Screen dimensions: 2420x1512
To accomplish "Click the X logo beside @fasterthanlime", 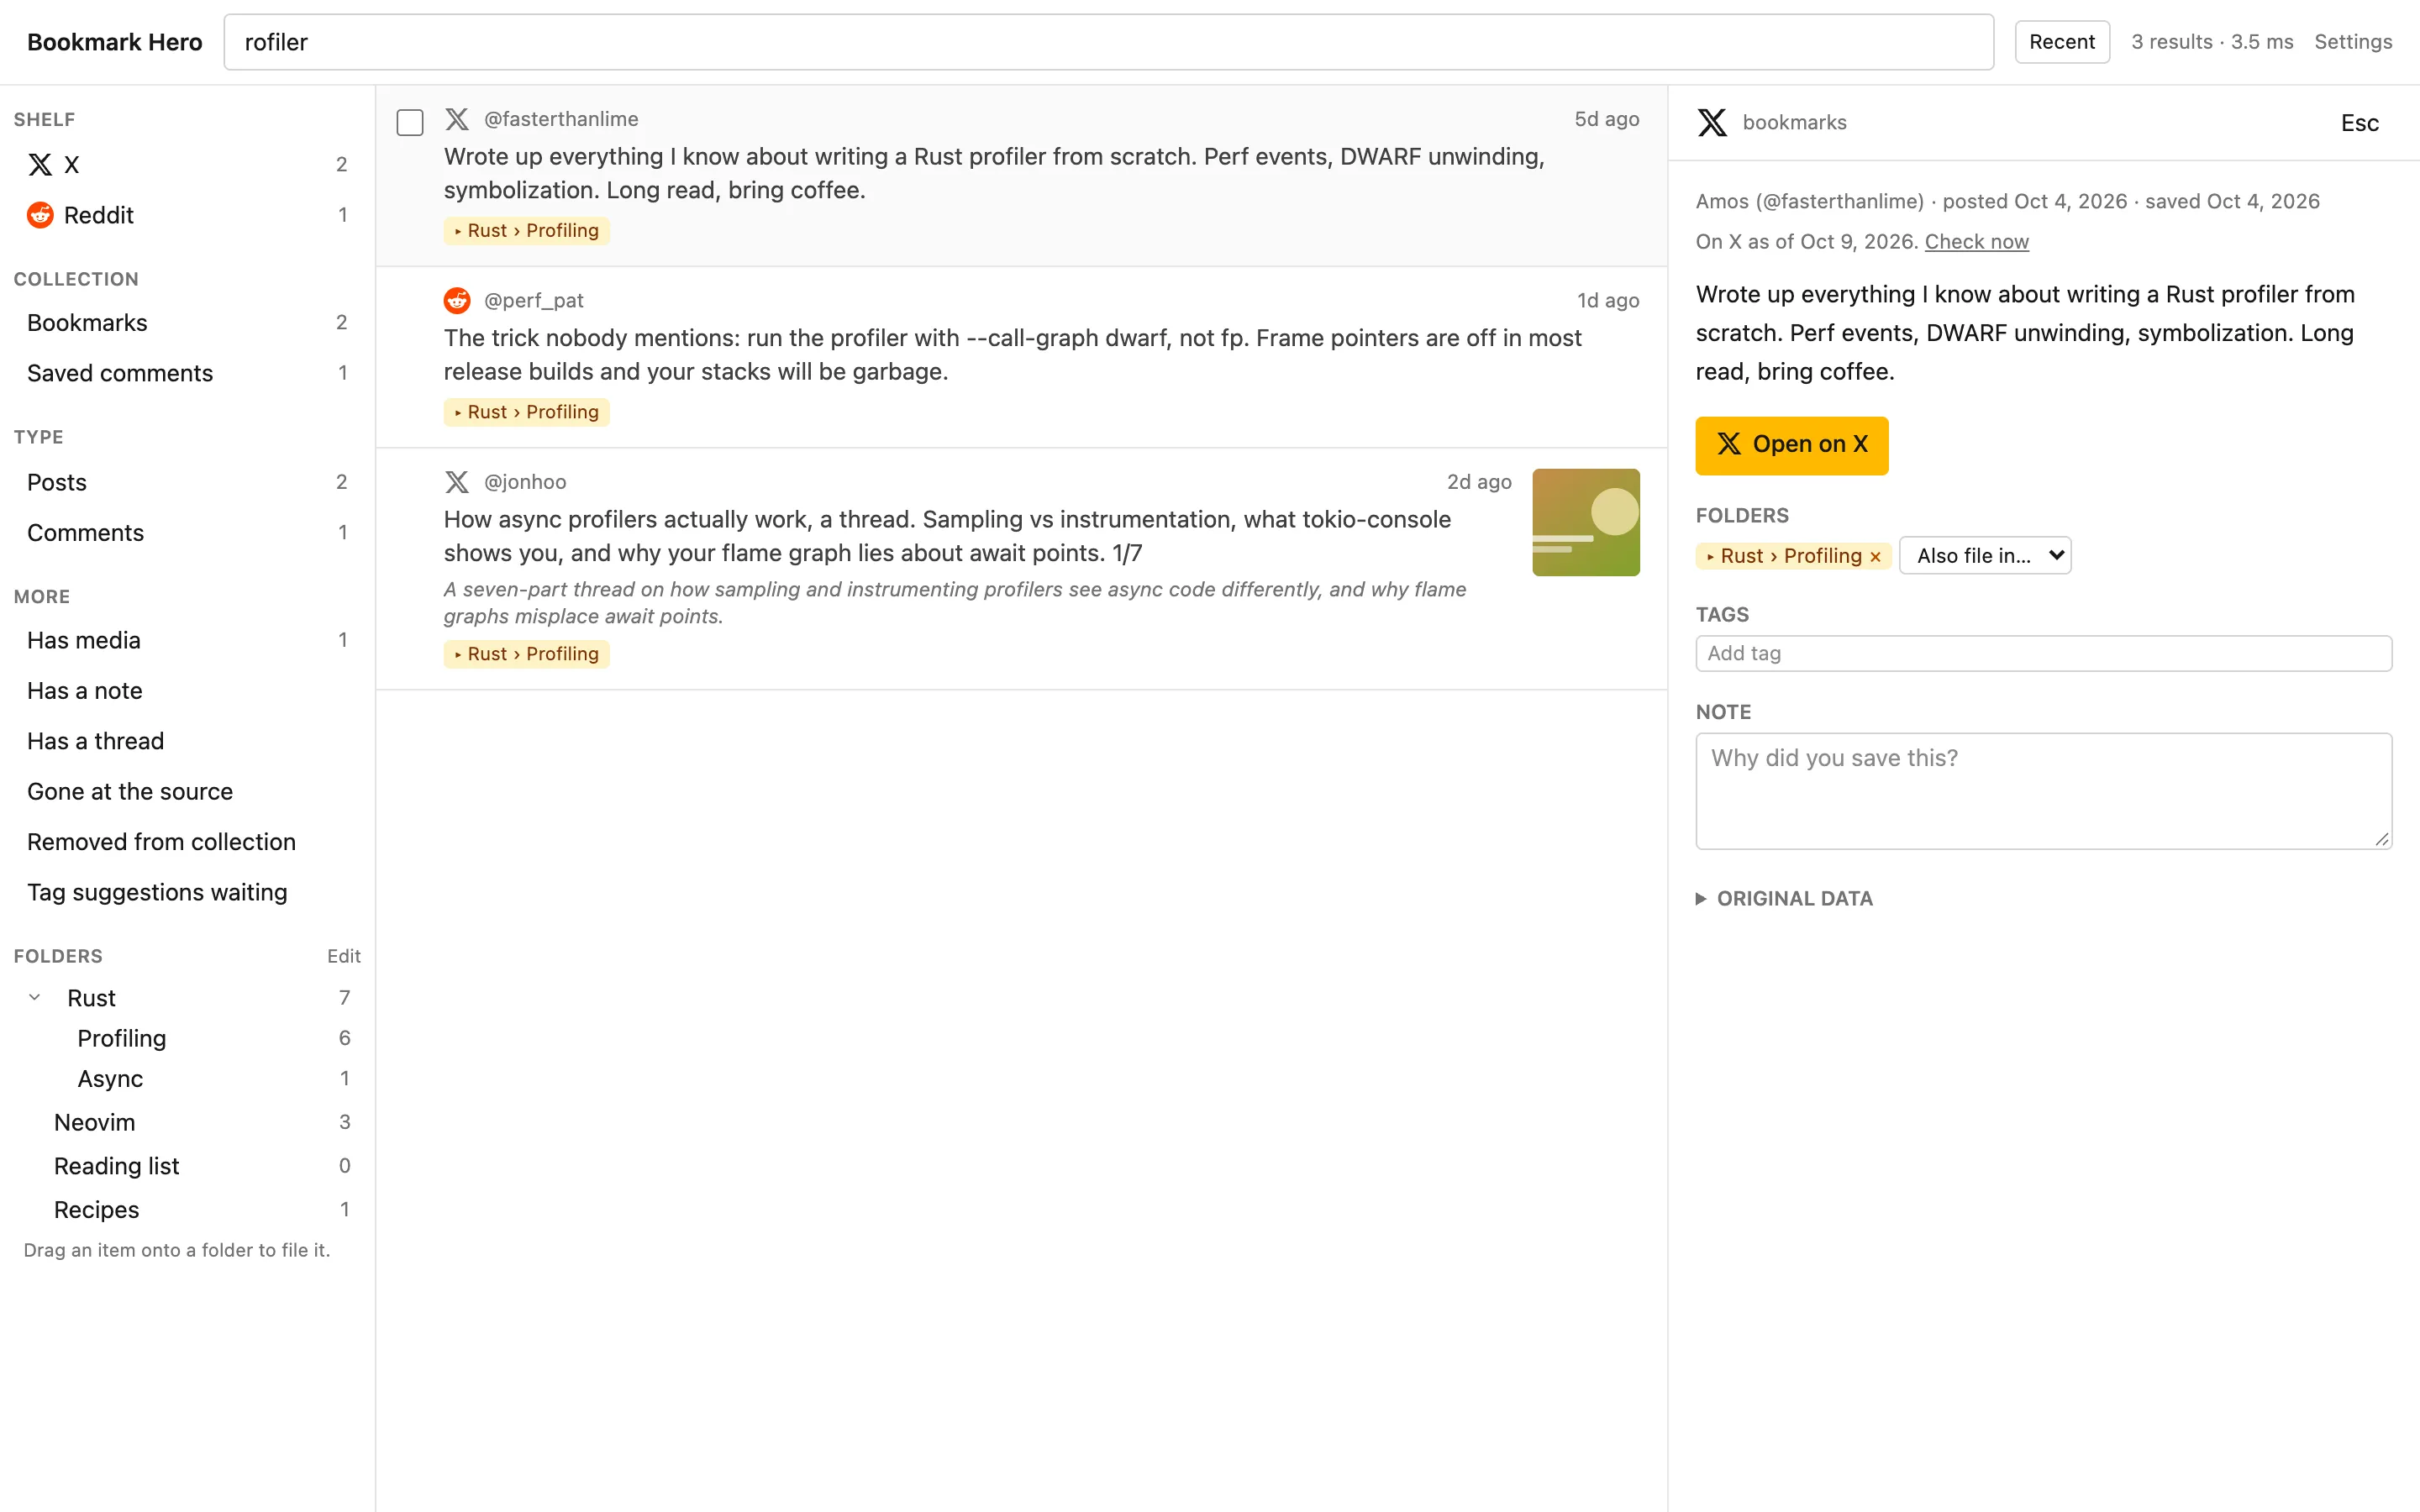I will 457,119.
